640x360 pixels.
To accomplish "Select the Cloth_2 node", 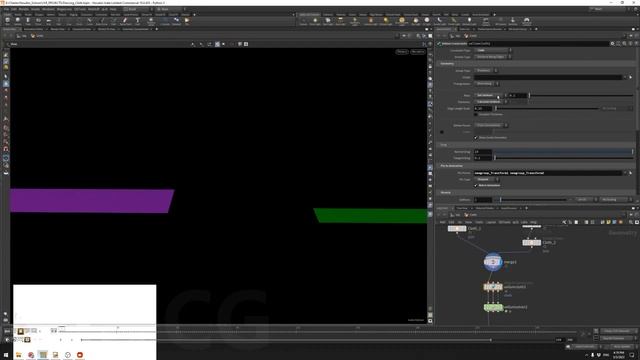I will click(x=531, y=242).
